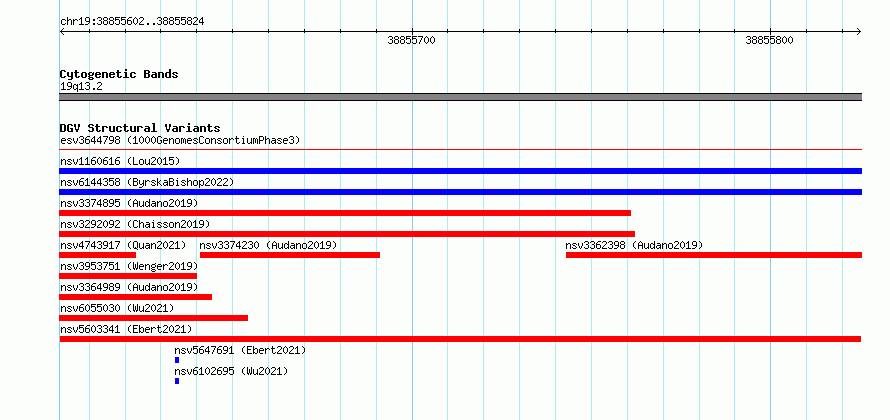The height and width of the screenshot is (420, 890).
Task: Open the nsv6102695 (Wu2021) label
Action: pyautogui.click(x=231, y=371)
